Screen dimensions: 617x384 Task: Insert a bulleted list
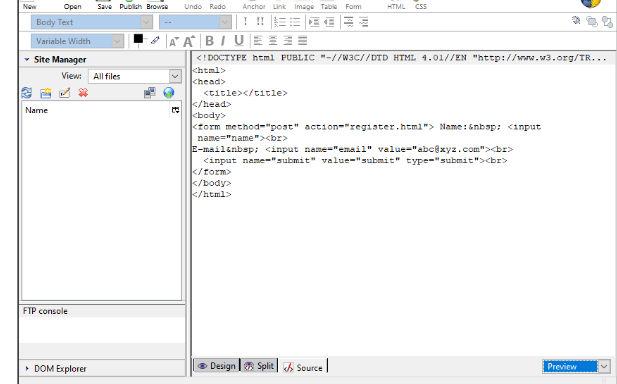295,22
